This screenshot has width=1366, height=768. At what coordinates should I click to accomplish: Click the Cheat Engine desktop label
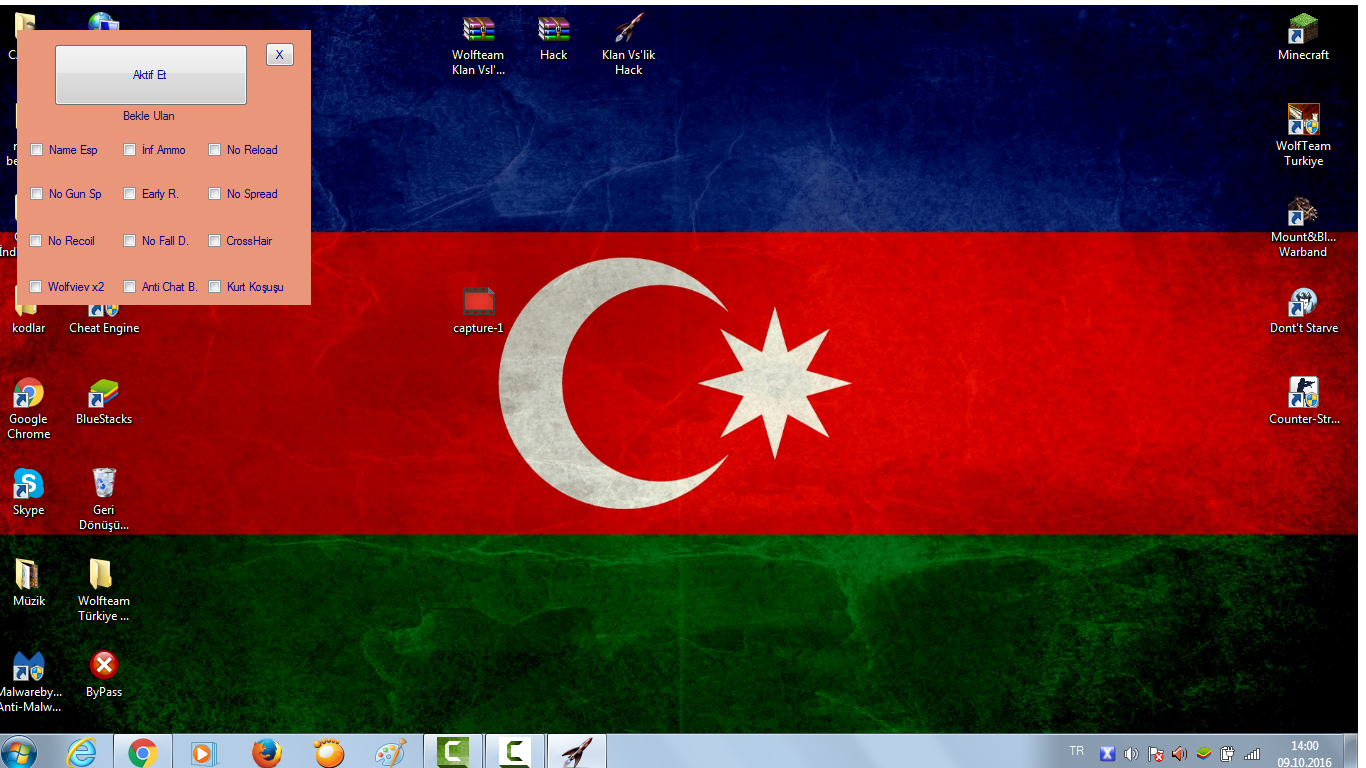click(104, 328)
